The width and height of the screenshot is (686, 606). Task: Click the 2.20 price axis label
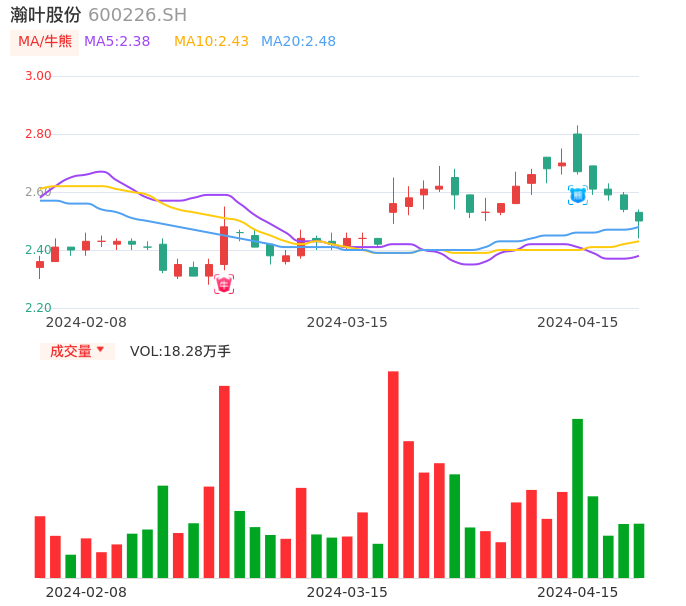click(x=38, y=308)
